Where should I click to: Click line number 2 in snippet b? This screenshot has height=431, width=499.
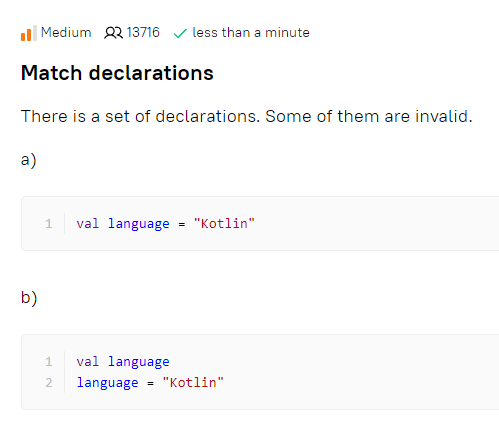click(x=49, y=383)
